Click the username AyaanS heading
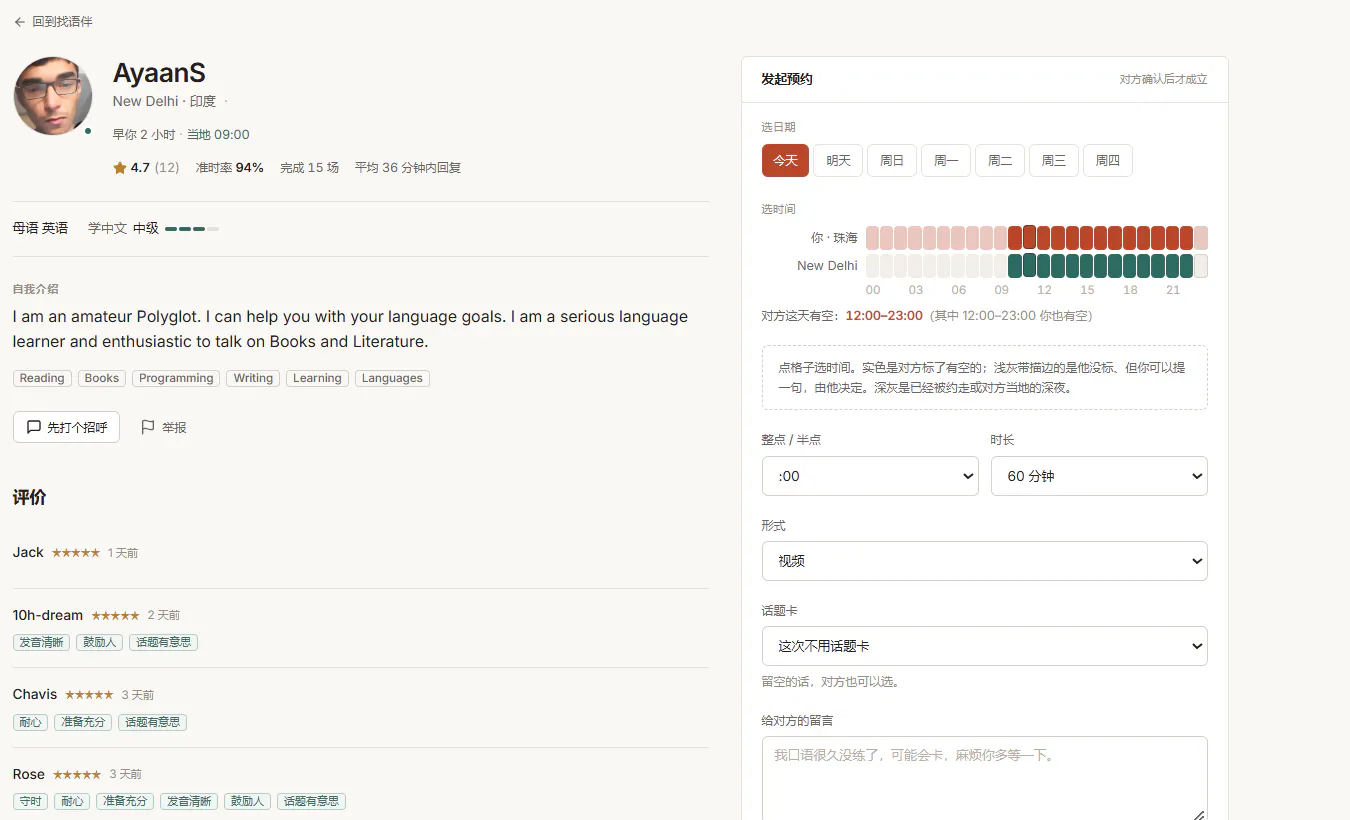 [x=159, y=73]
